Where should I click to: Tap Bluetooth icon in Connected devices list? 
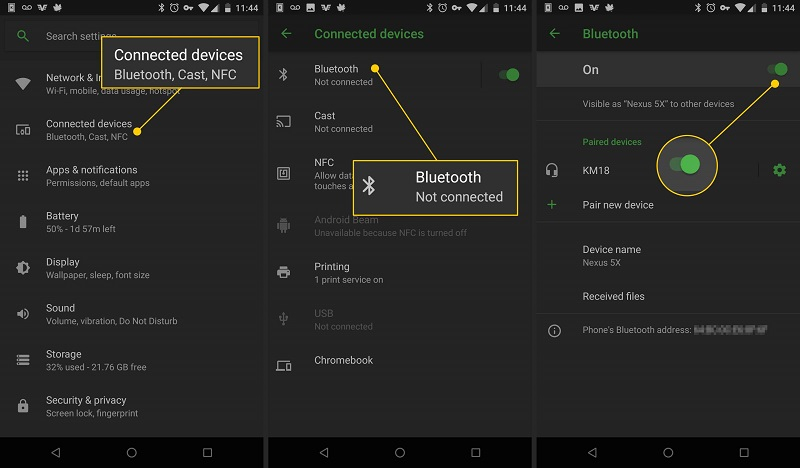[x=283, y=75]
